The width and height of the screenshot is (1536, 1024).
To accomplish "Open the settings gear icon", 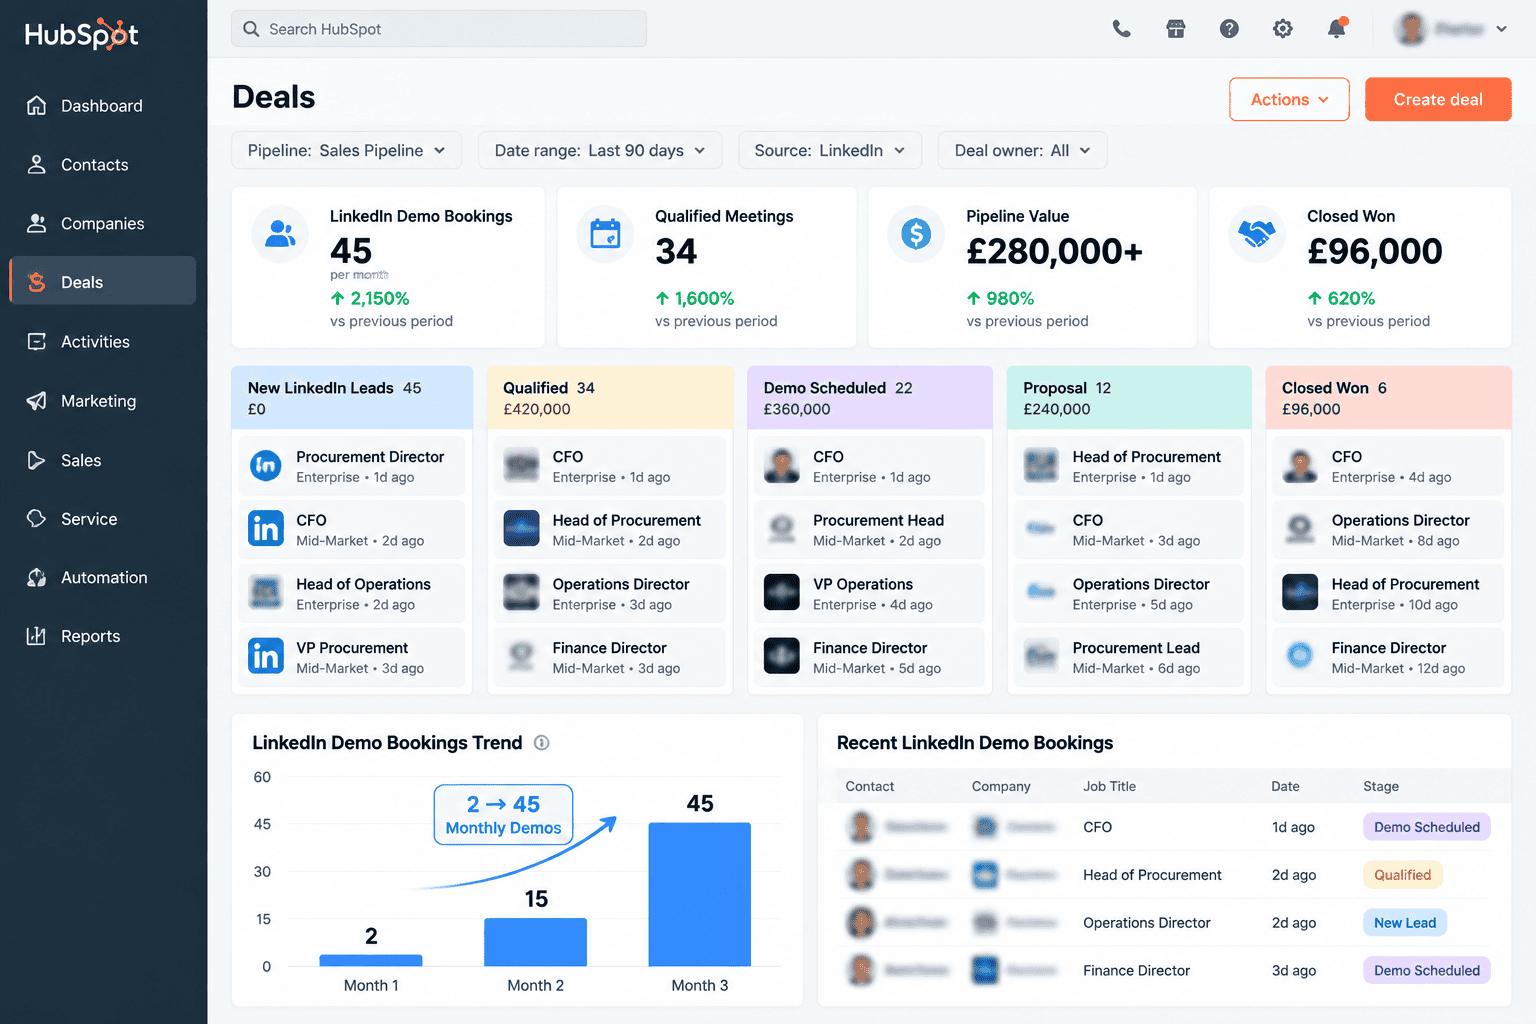I will 1283,29.
